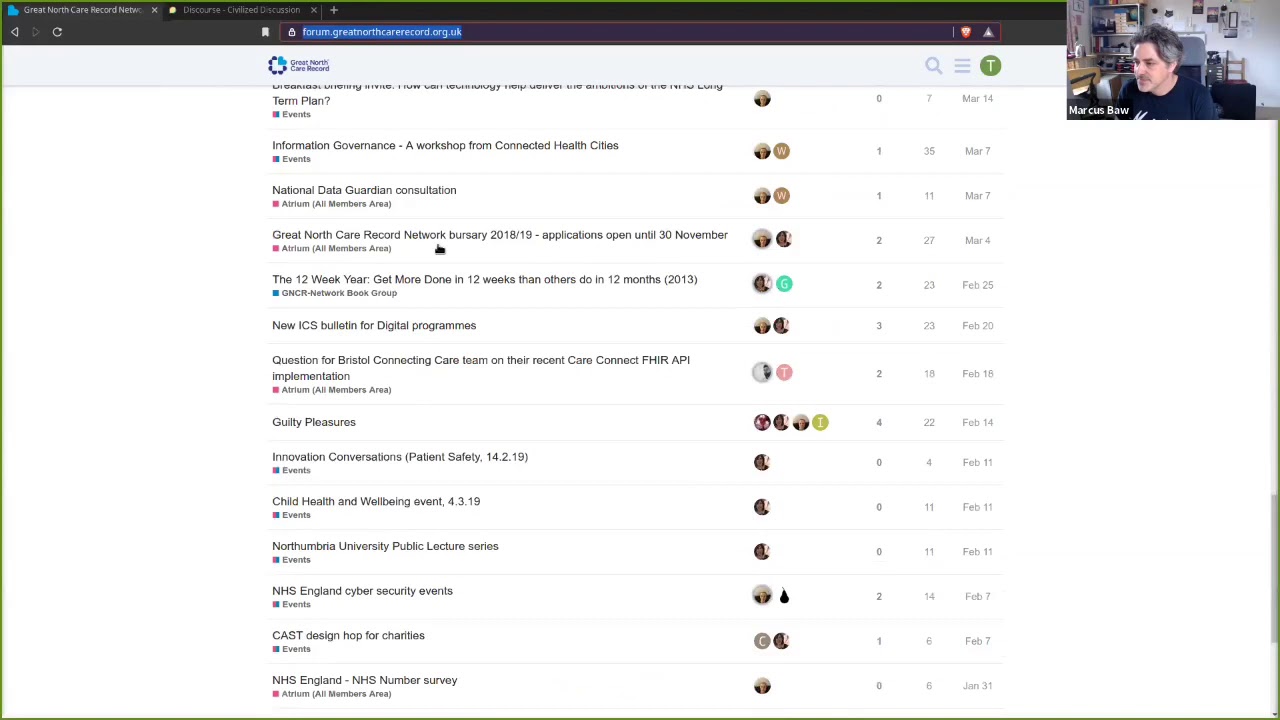This screenshot has width=1280, height=720.
Task: Open the Guilty Pleasures topic
Action: click(x=313, y=422)
